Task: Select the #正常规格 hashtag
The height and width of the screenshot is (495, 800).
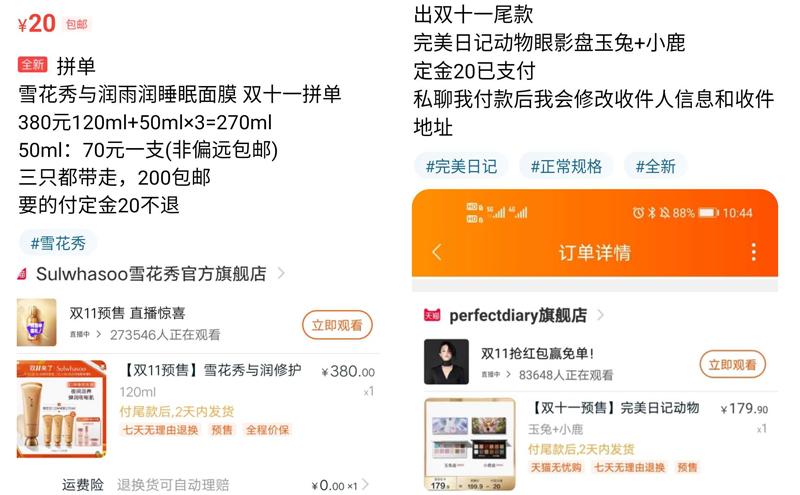Action: [566, 166]
